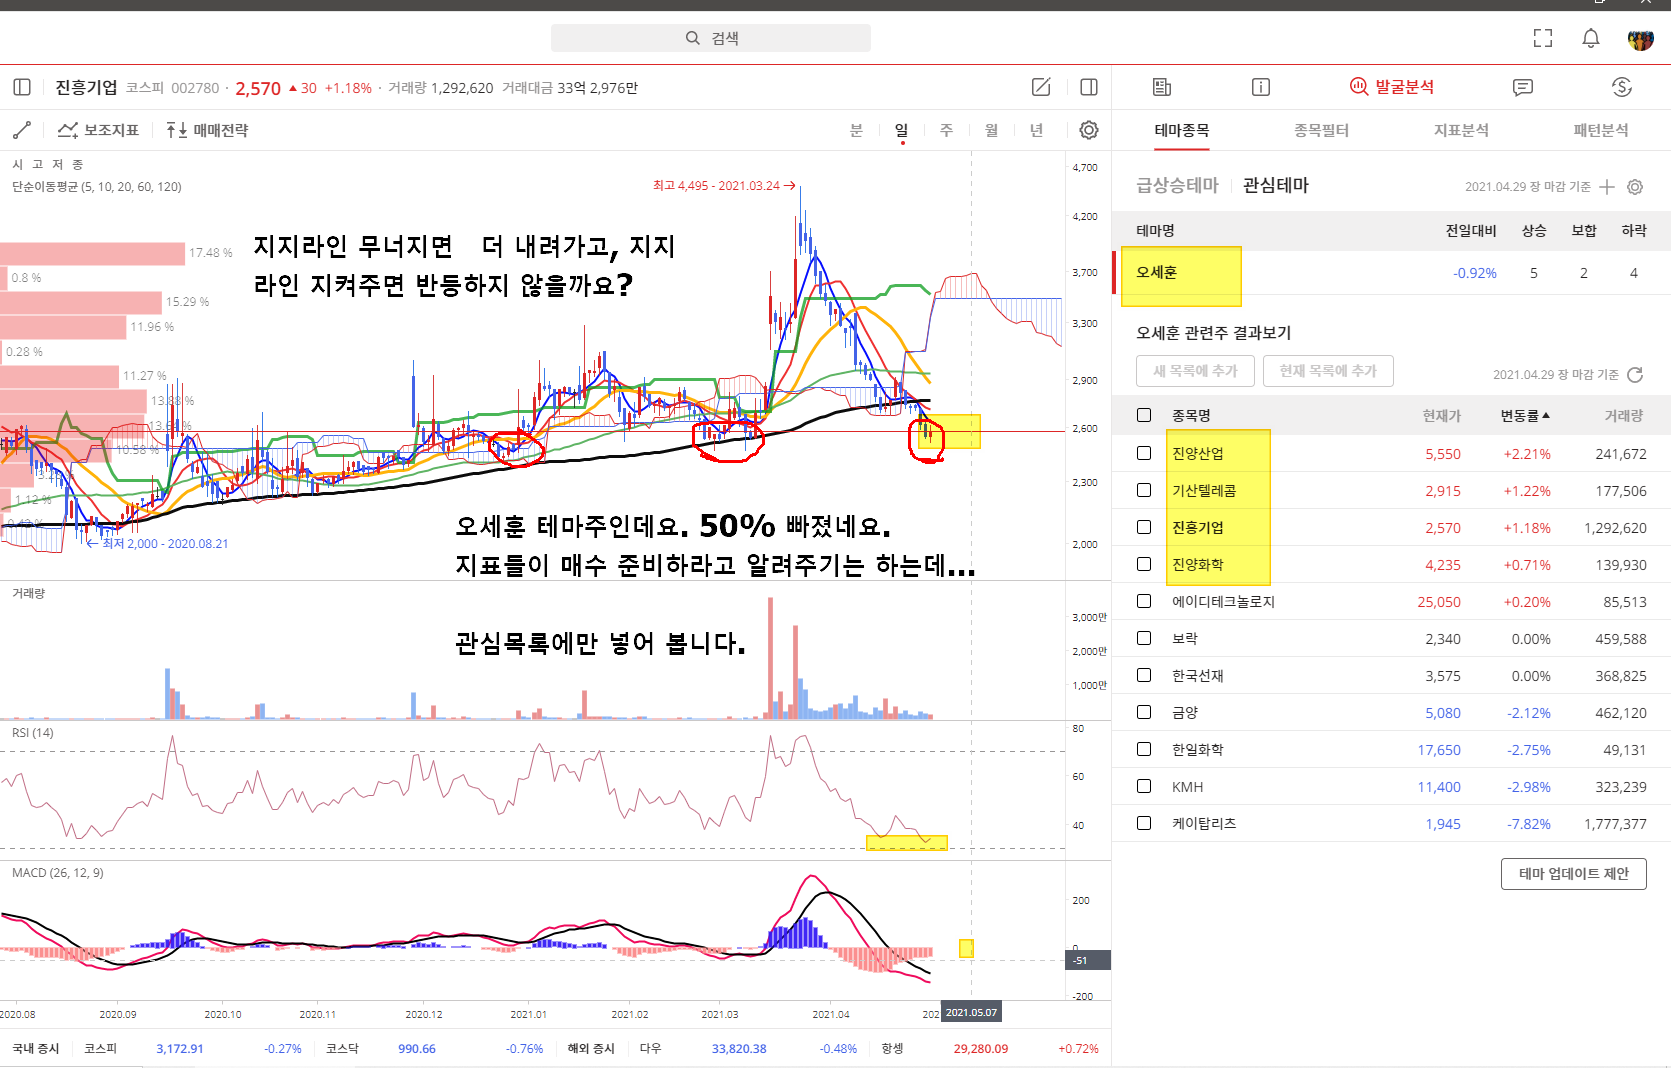Open 보조지표 indicators menu
This screenshot has height=1068, width=1671.
(98, 130)
